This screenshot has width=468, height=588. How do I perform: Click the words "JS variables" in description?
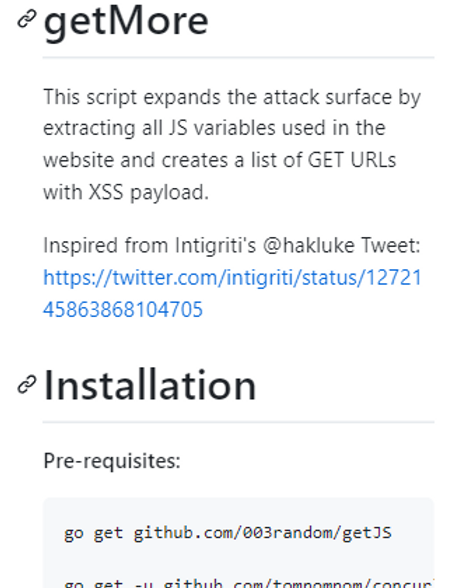point(222,128)
